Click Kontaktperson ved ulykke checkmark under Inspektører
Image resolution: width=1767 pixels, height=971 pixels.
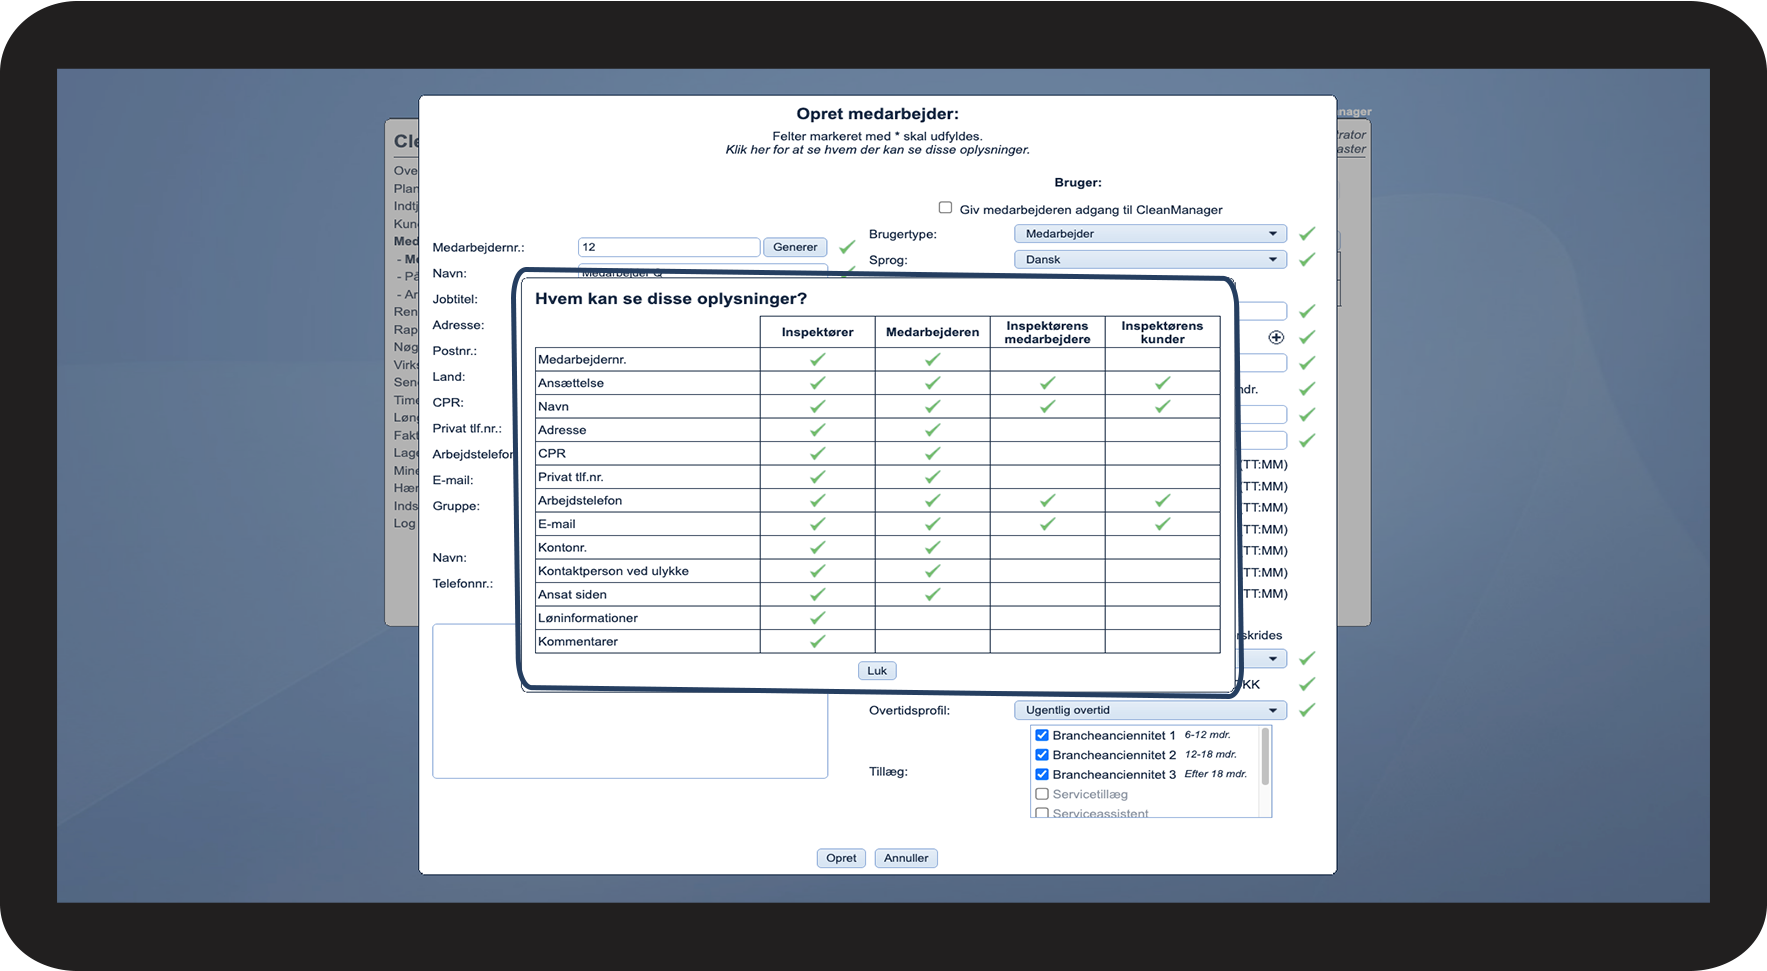coord(818,571)
